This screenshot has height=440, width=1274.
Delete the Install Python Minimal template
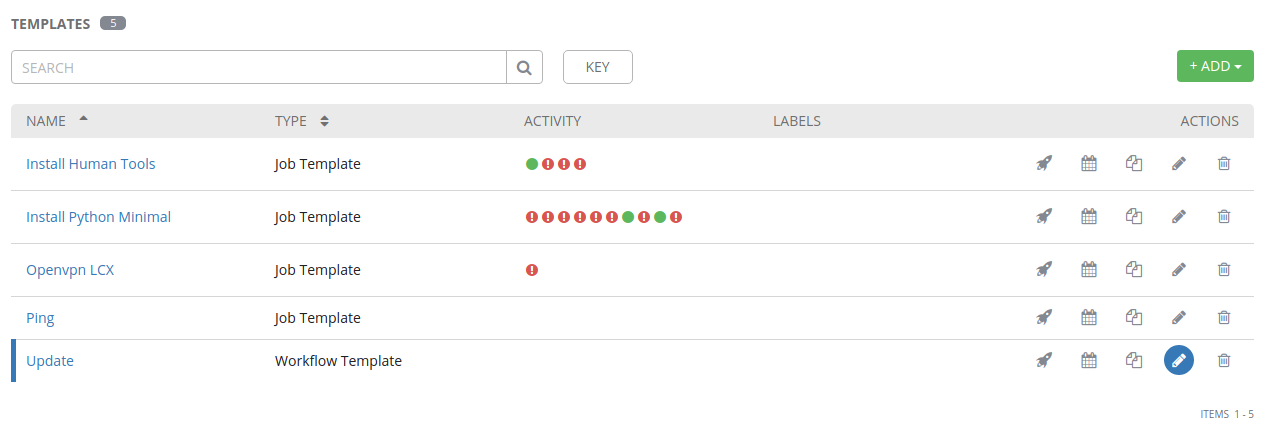1224,216
